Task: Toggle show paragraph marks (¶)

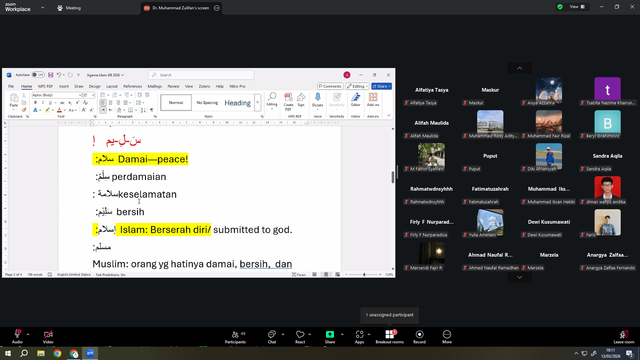Action: 151,110
